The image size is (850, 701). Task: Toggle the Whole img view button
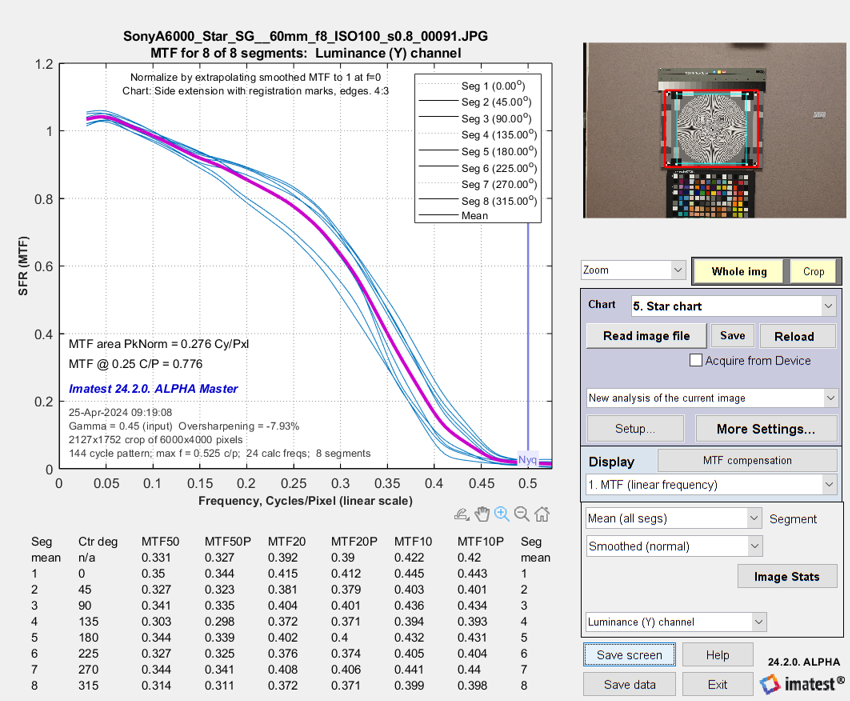(738, 271)
